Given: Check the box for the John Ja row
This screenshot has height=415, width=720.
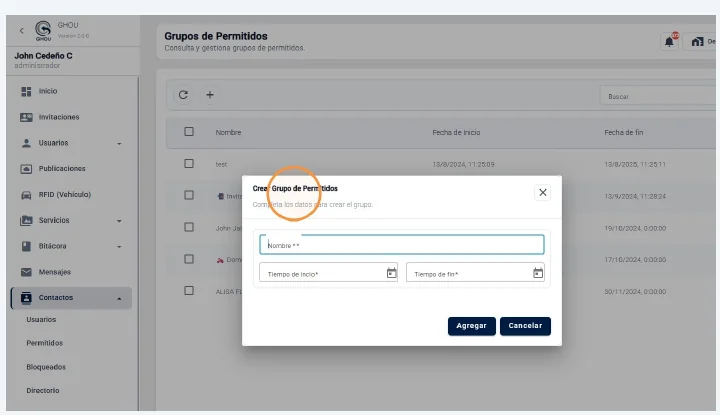Looking at the screenshot, I should 189,227.
